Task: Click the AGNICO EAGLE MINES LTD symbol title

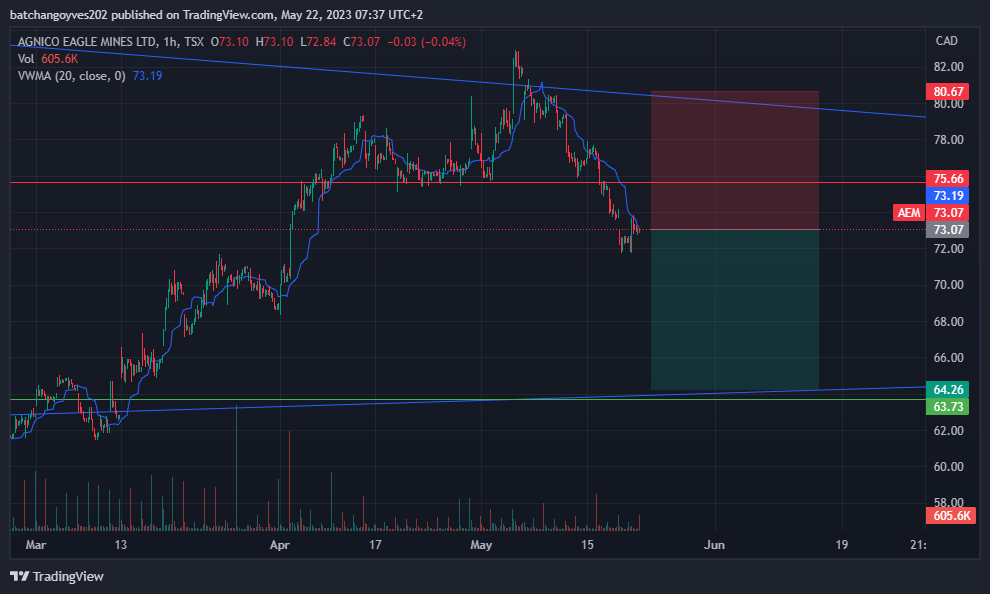Action: click(x=87, y=42)
